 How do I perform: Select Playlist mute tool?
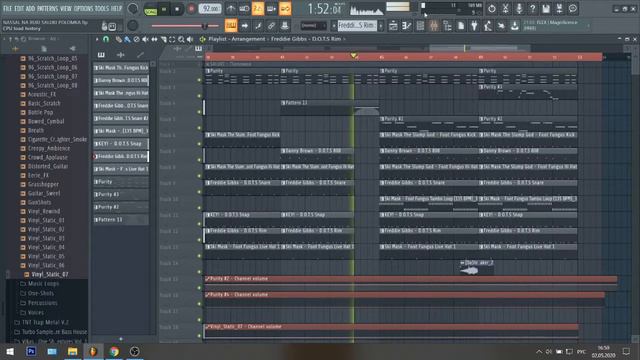tap(145, 39)
